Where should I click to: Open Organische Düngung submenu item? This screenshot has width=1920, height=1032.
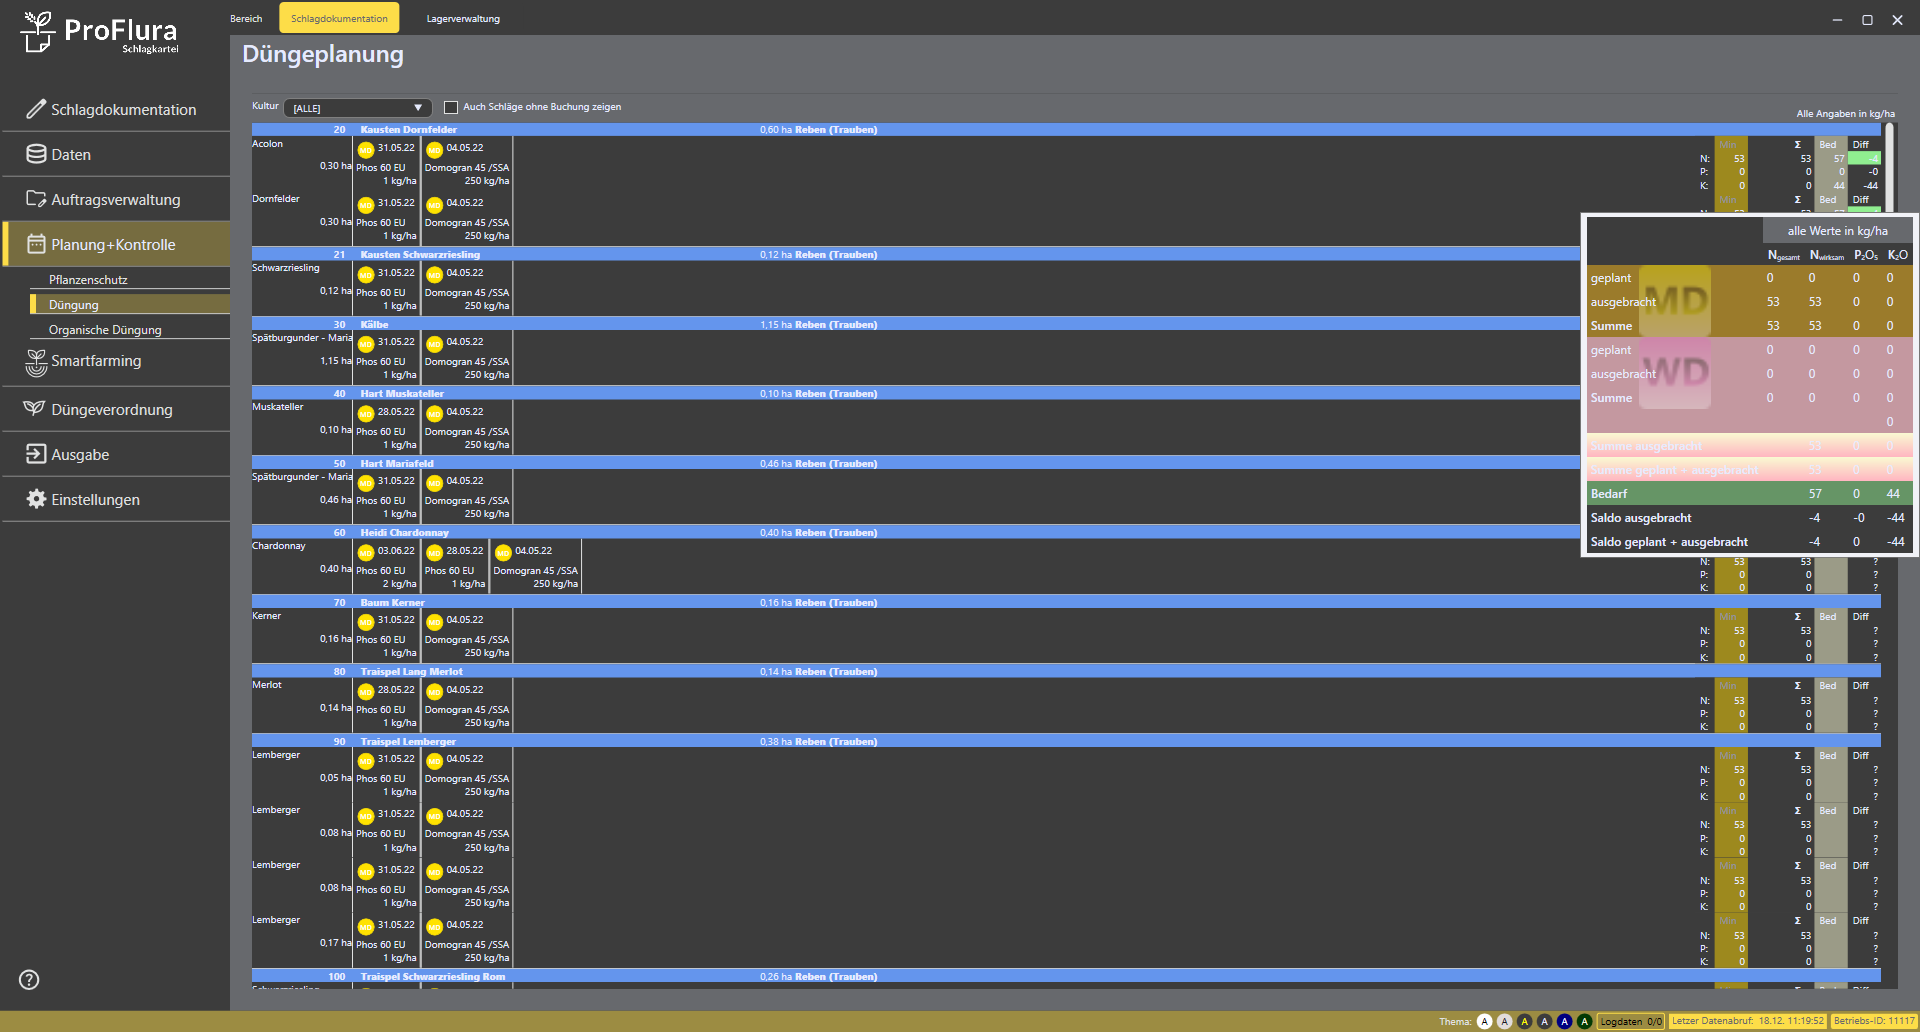pos(105,330)
